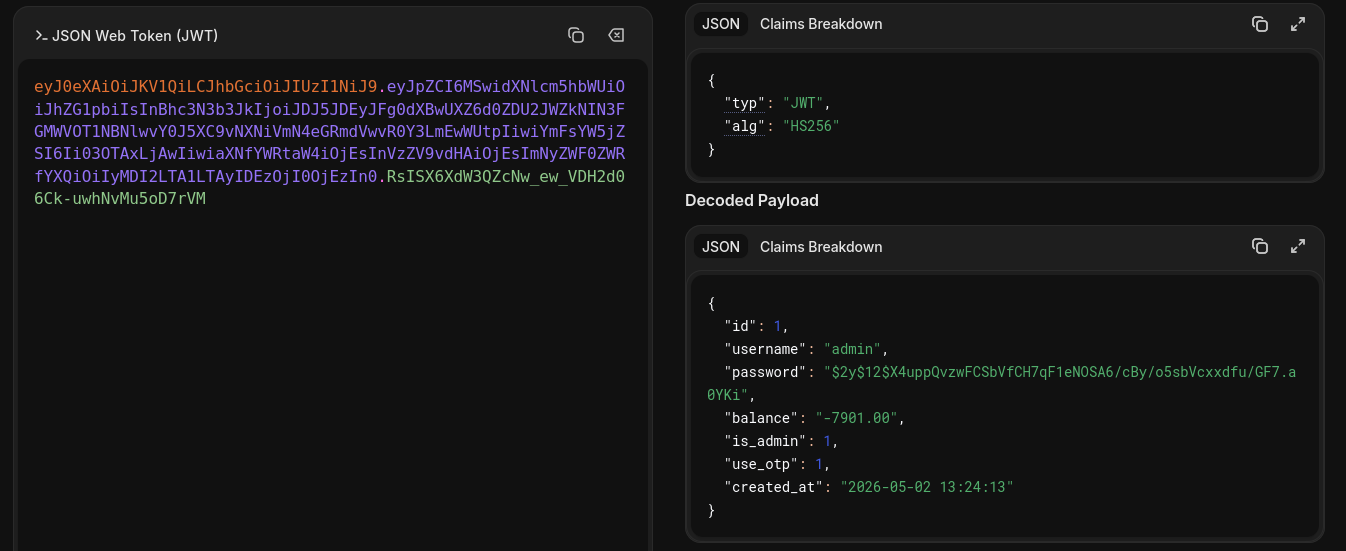Copy the decoded header JSON
This screenshot has height=551, width=1346.
click(1260, 24)
